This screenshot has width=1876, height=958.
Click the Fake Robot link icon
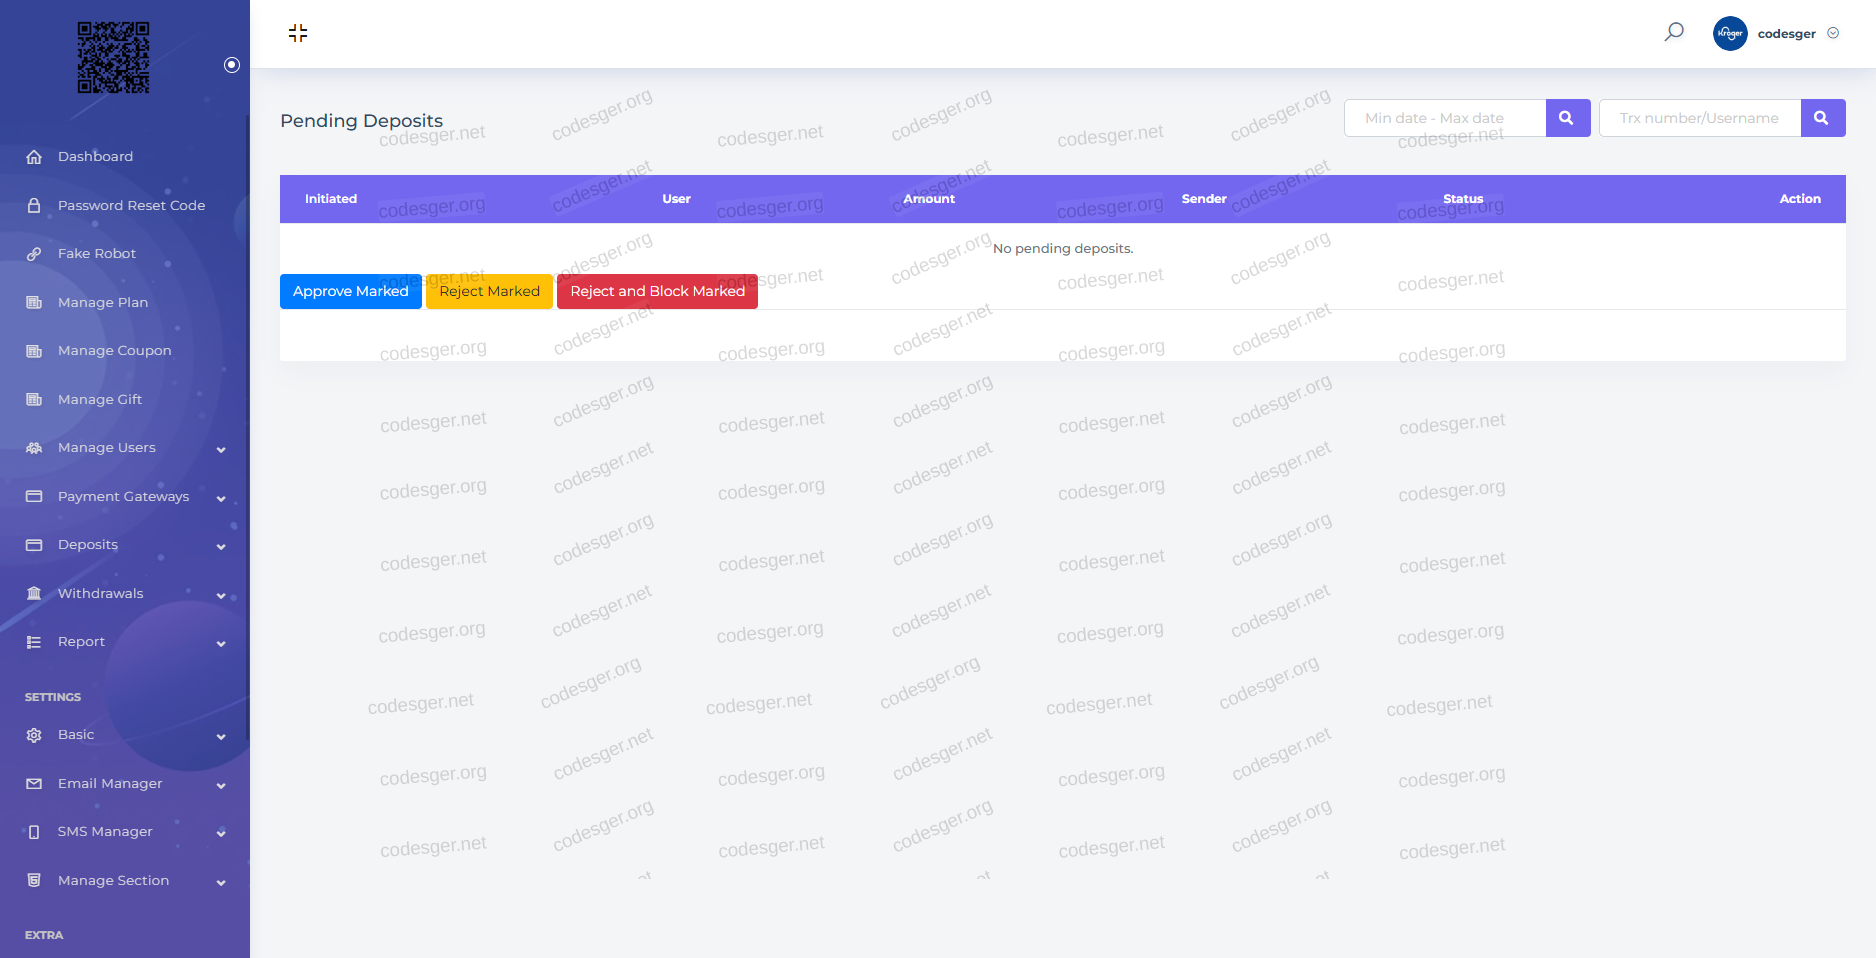tap(34, 254)
